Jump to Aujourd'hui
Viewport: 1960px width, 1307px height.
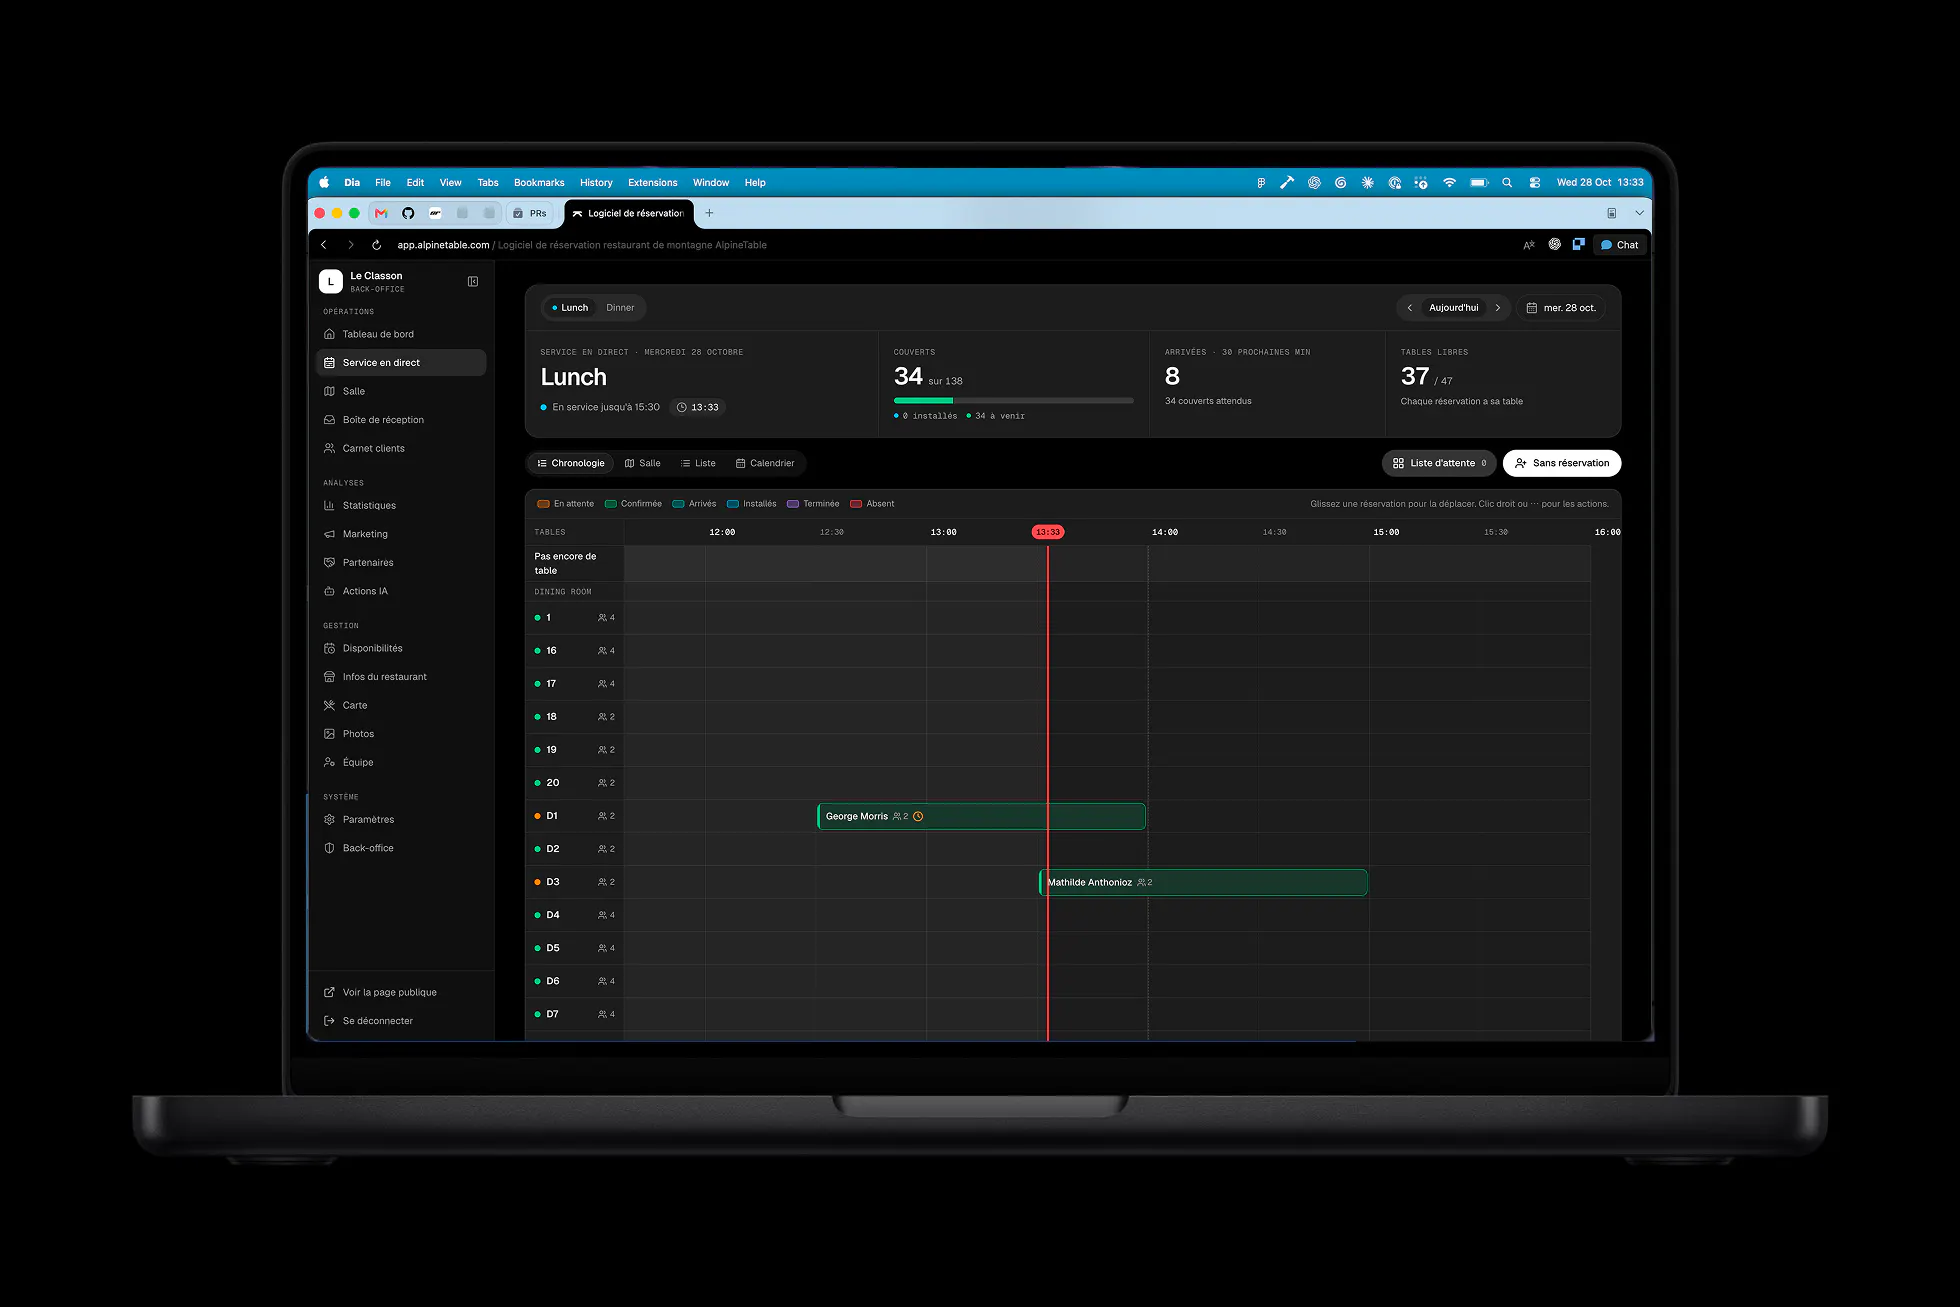pyautogui.click(x=1454, y=308)
